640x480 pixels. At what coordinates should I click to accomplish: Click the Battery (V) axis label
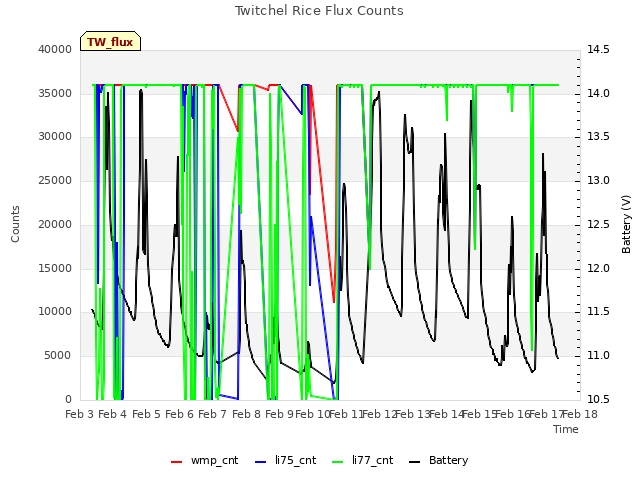pos(626,224)
